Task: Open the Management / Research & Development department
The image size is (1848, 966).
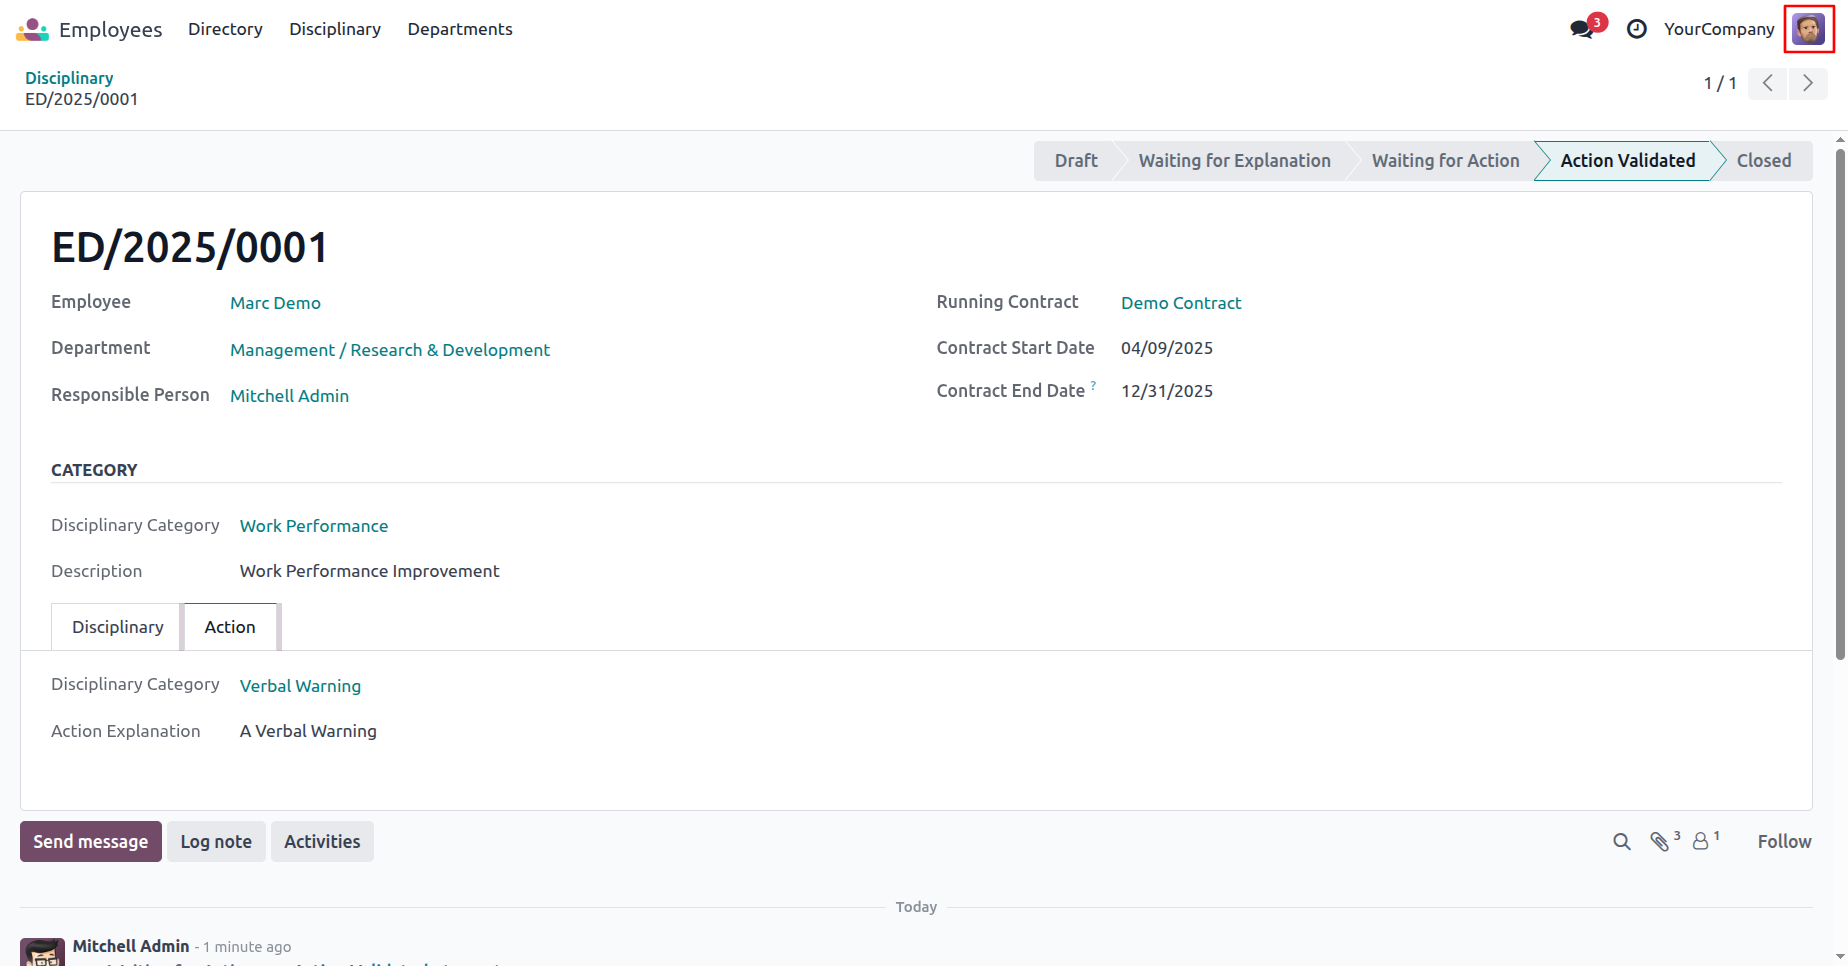Action: tap(390, 350)
